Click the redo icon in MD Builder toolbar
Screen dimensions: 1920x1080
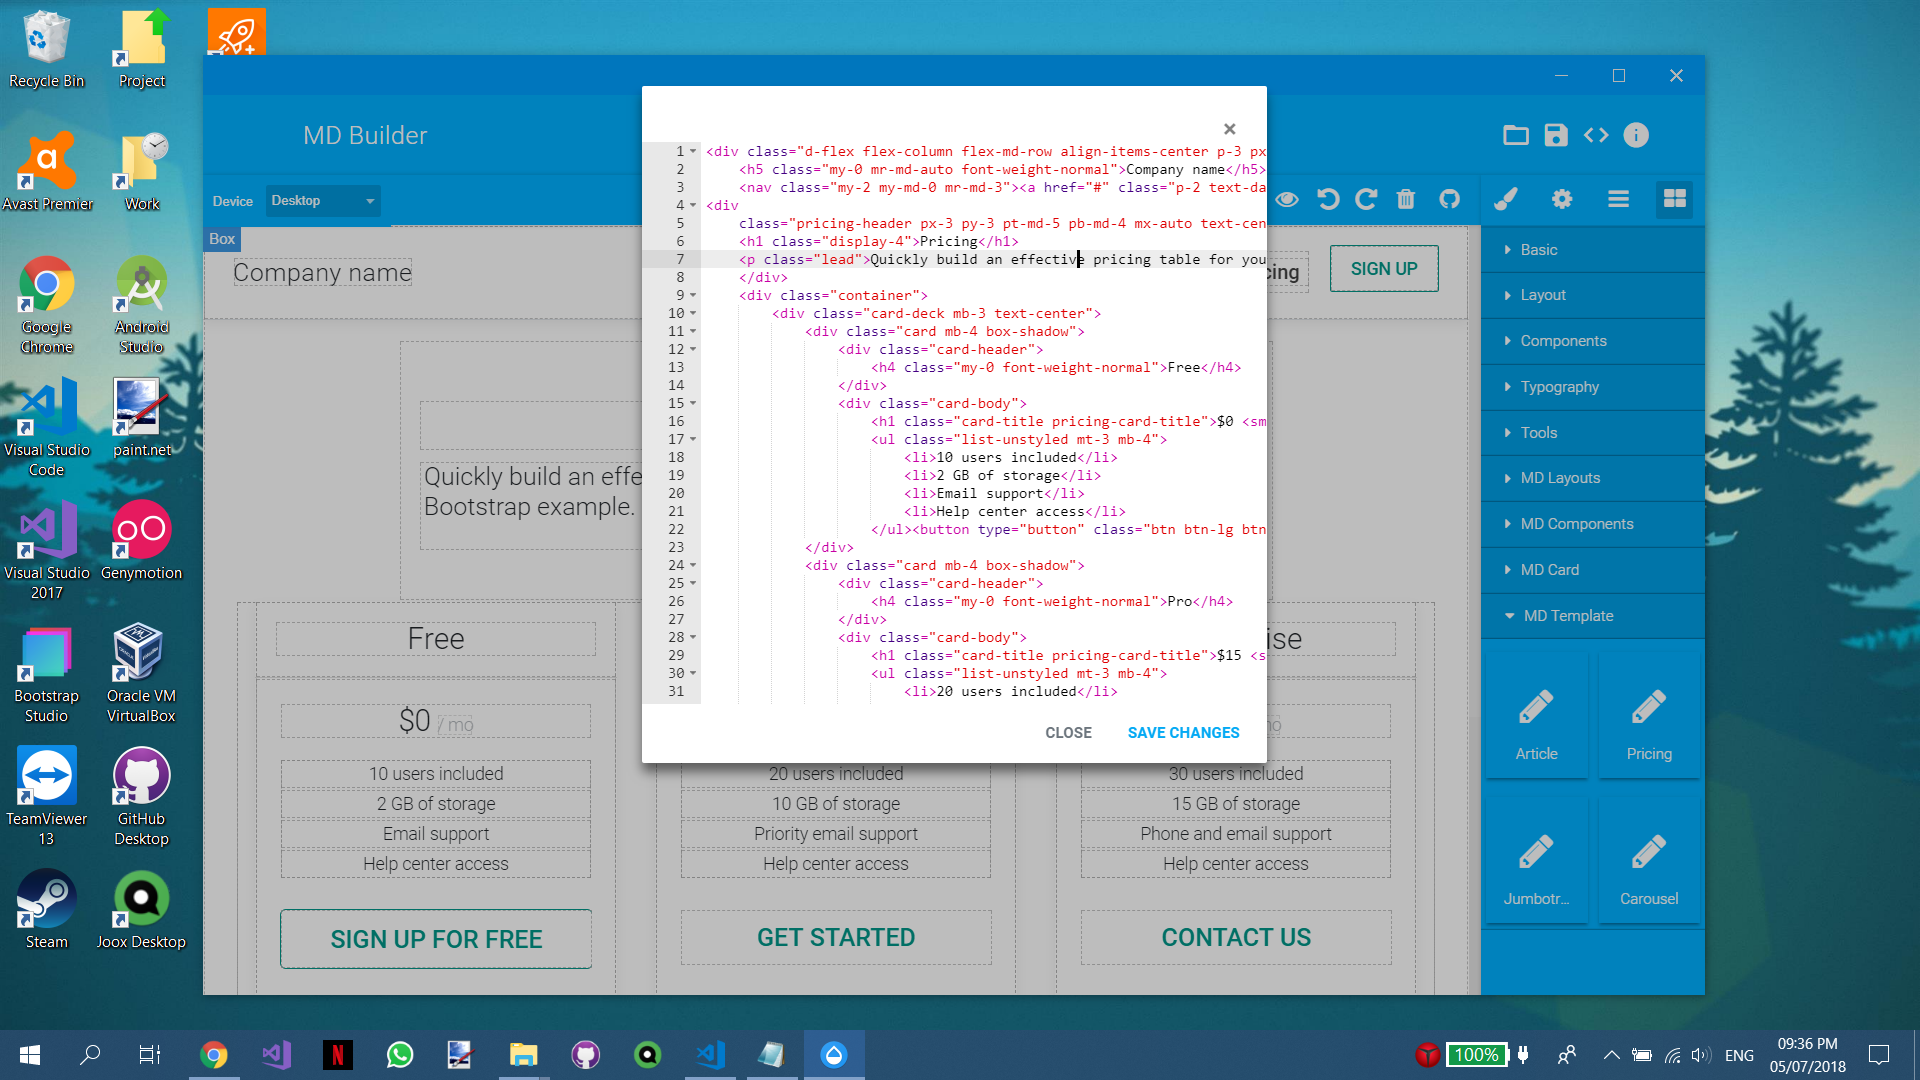pos(1367,199)
